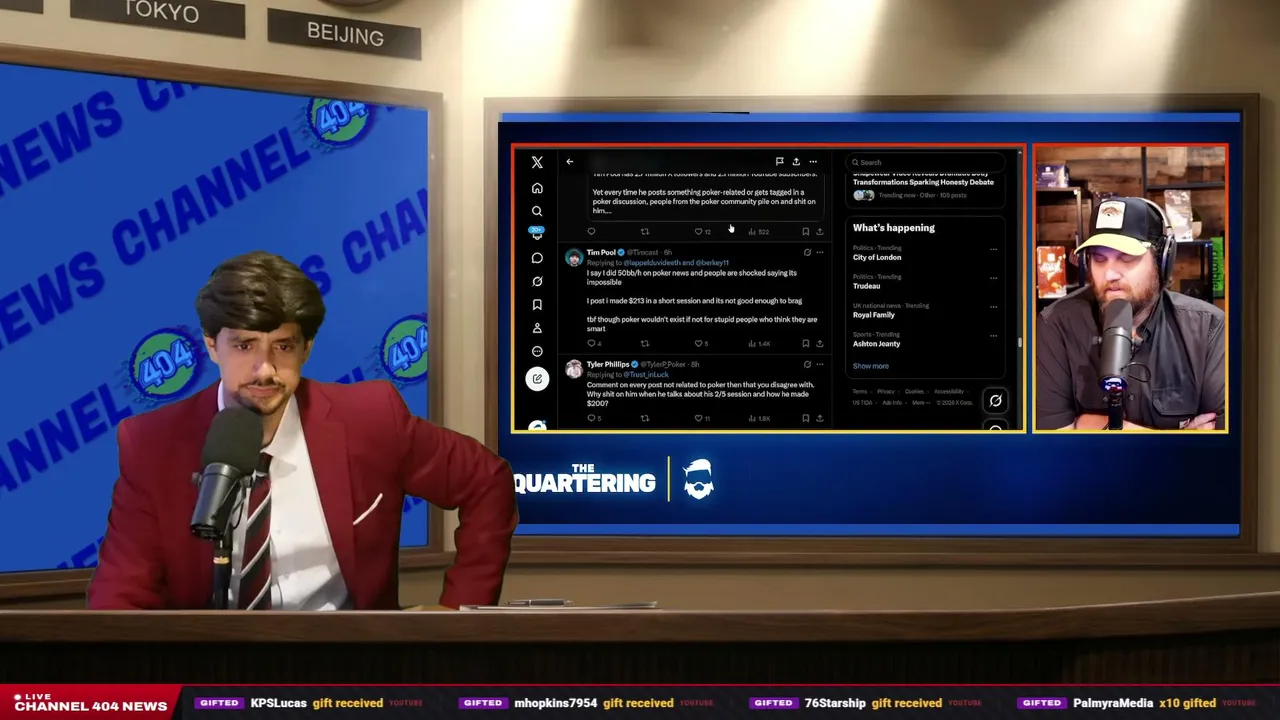This screenshot has height=720, width=1280.
Task: Open the More circle icon in X sidebar
Action: pyautogui.click(x=537, y=351)
